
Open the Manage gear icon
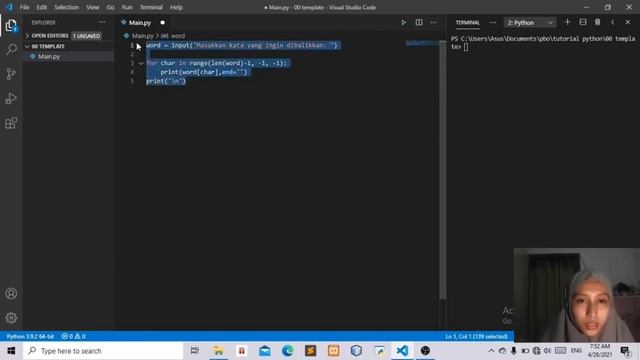pyautogui.click(x=11, y=318)
